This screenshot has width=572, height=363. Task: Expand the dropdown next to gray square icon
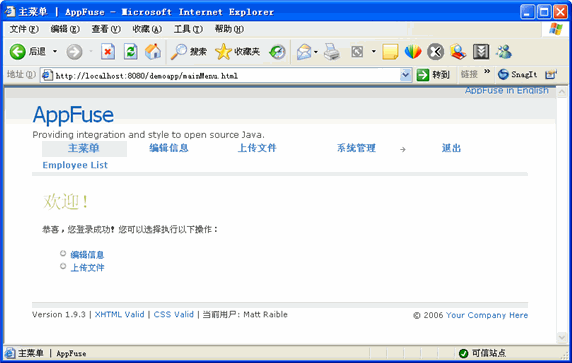(374, 51)
